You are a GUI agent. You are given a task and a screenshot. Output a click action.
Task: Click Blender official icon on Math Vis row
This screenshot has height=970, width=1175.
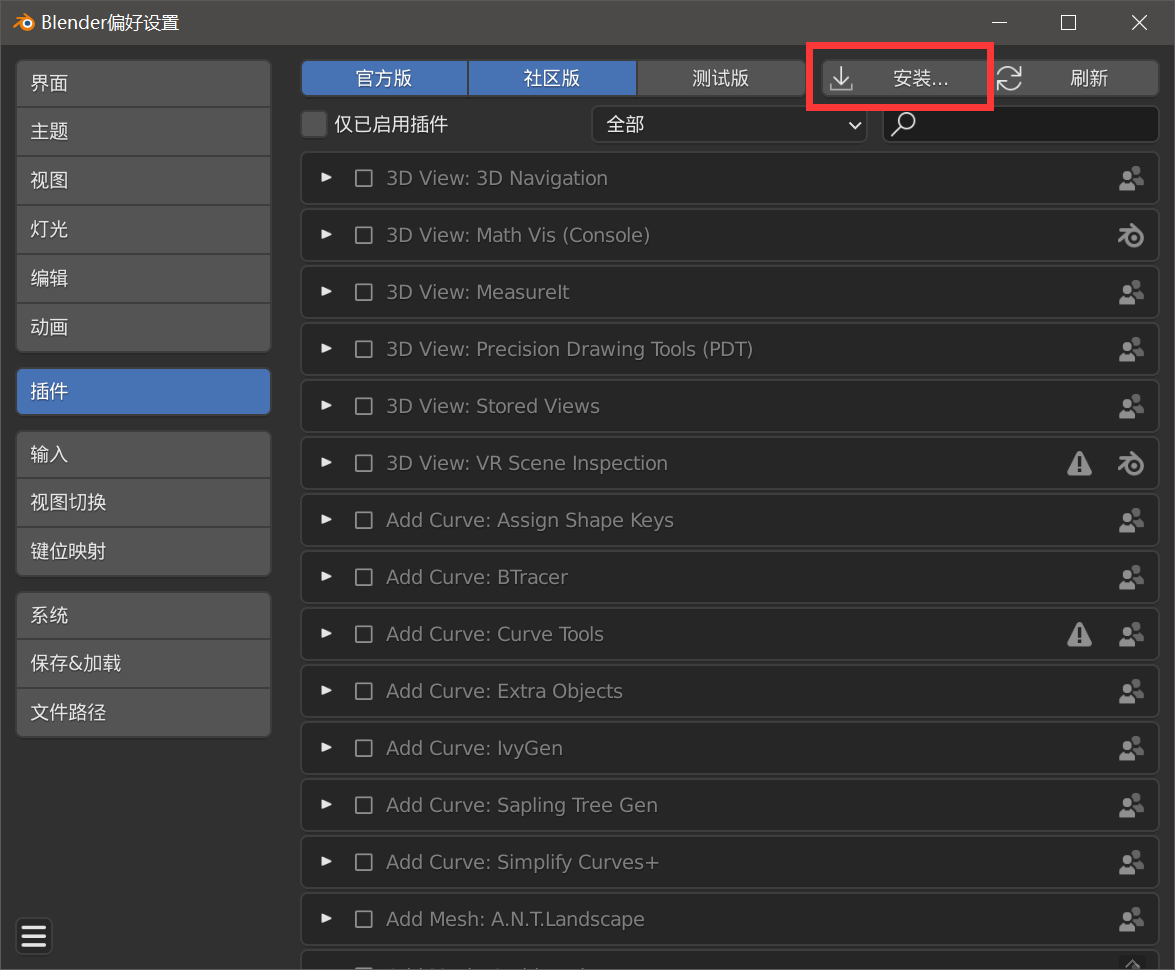tap(1131, 235)
